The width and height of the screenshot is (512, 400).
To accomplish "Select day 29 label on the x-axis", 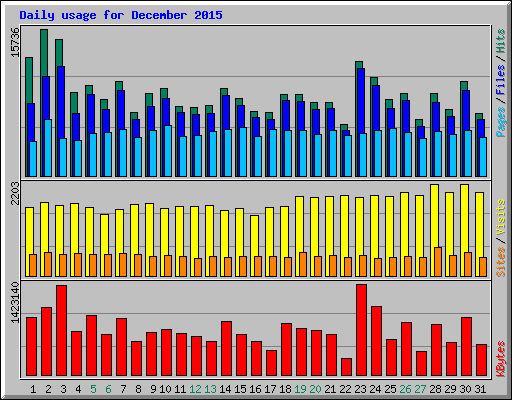I will click(x=450, y=389).
